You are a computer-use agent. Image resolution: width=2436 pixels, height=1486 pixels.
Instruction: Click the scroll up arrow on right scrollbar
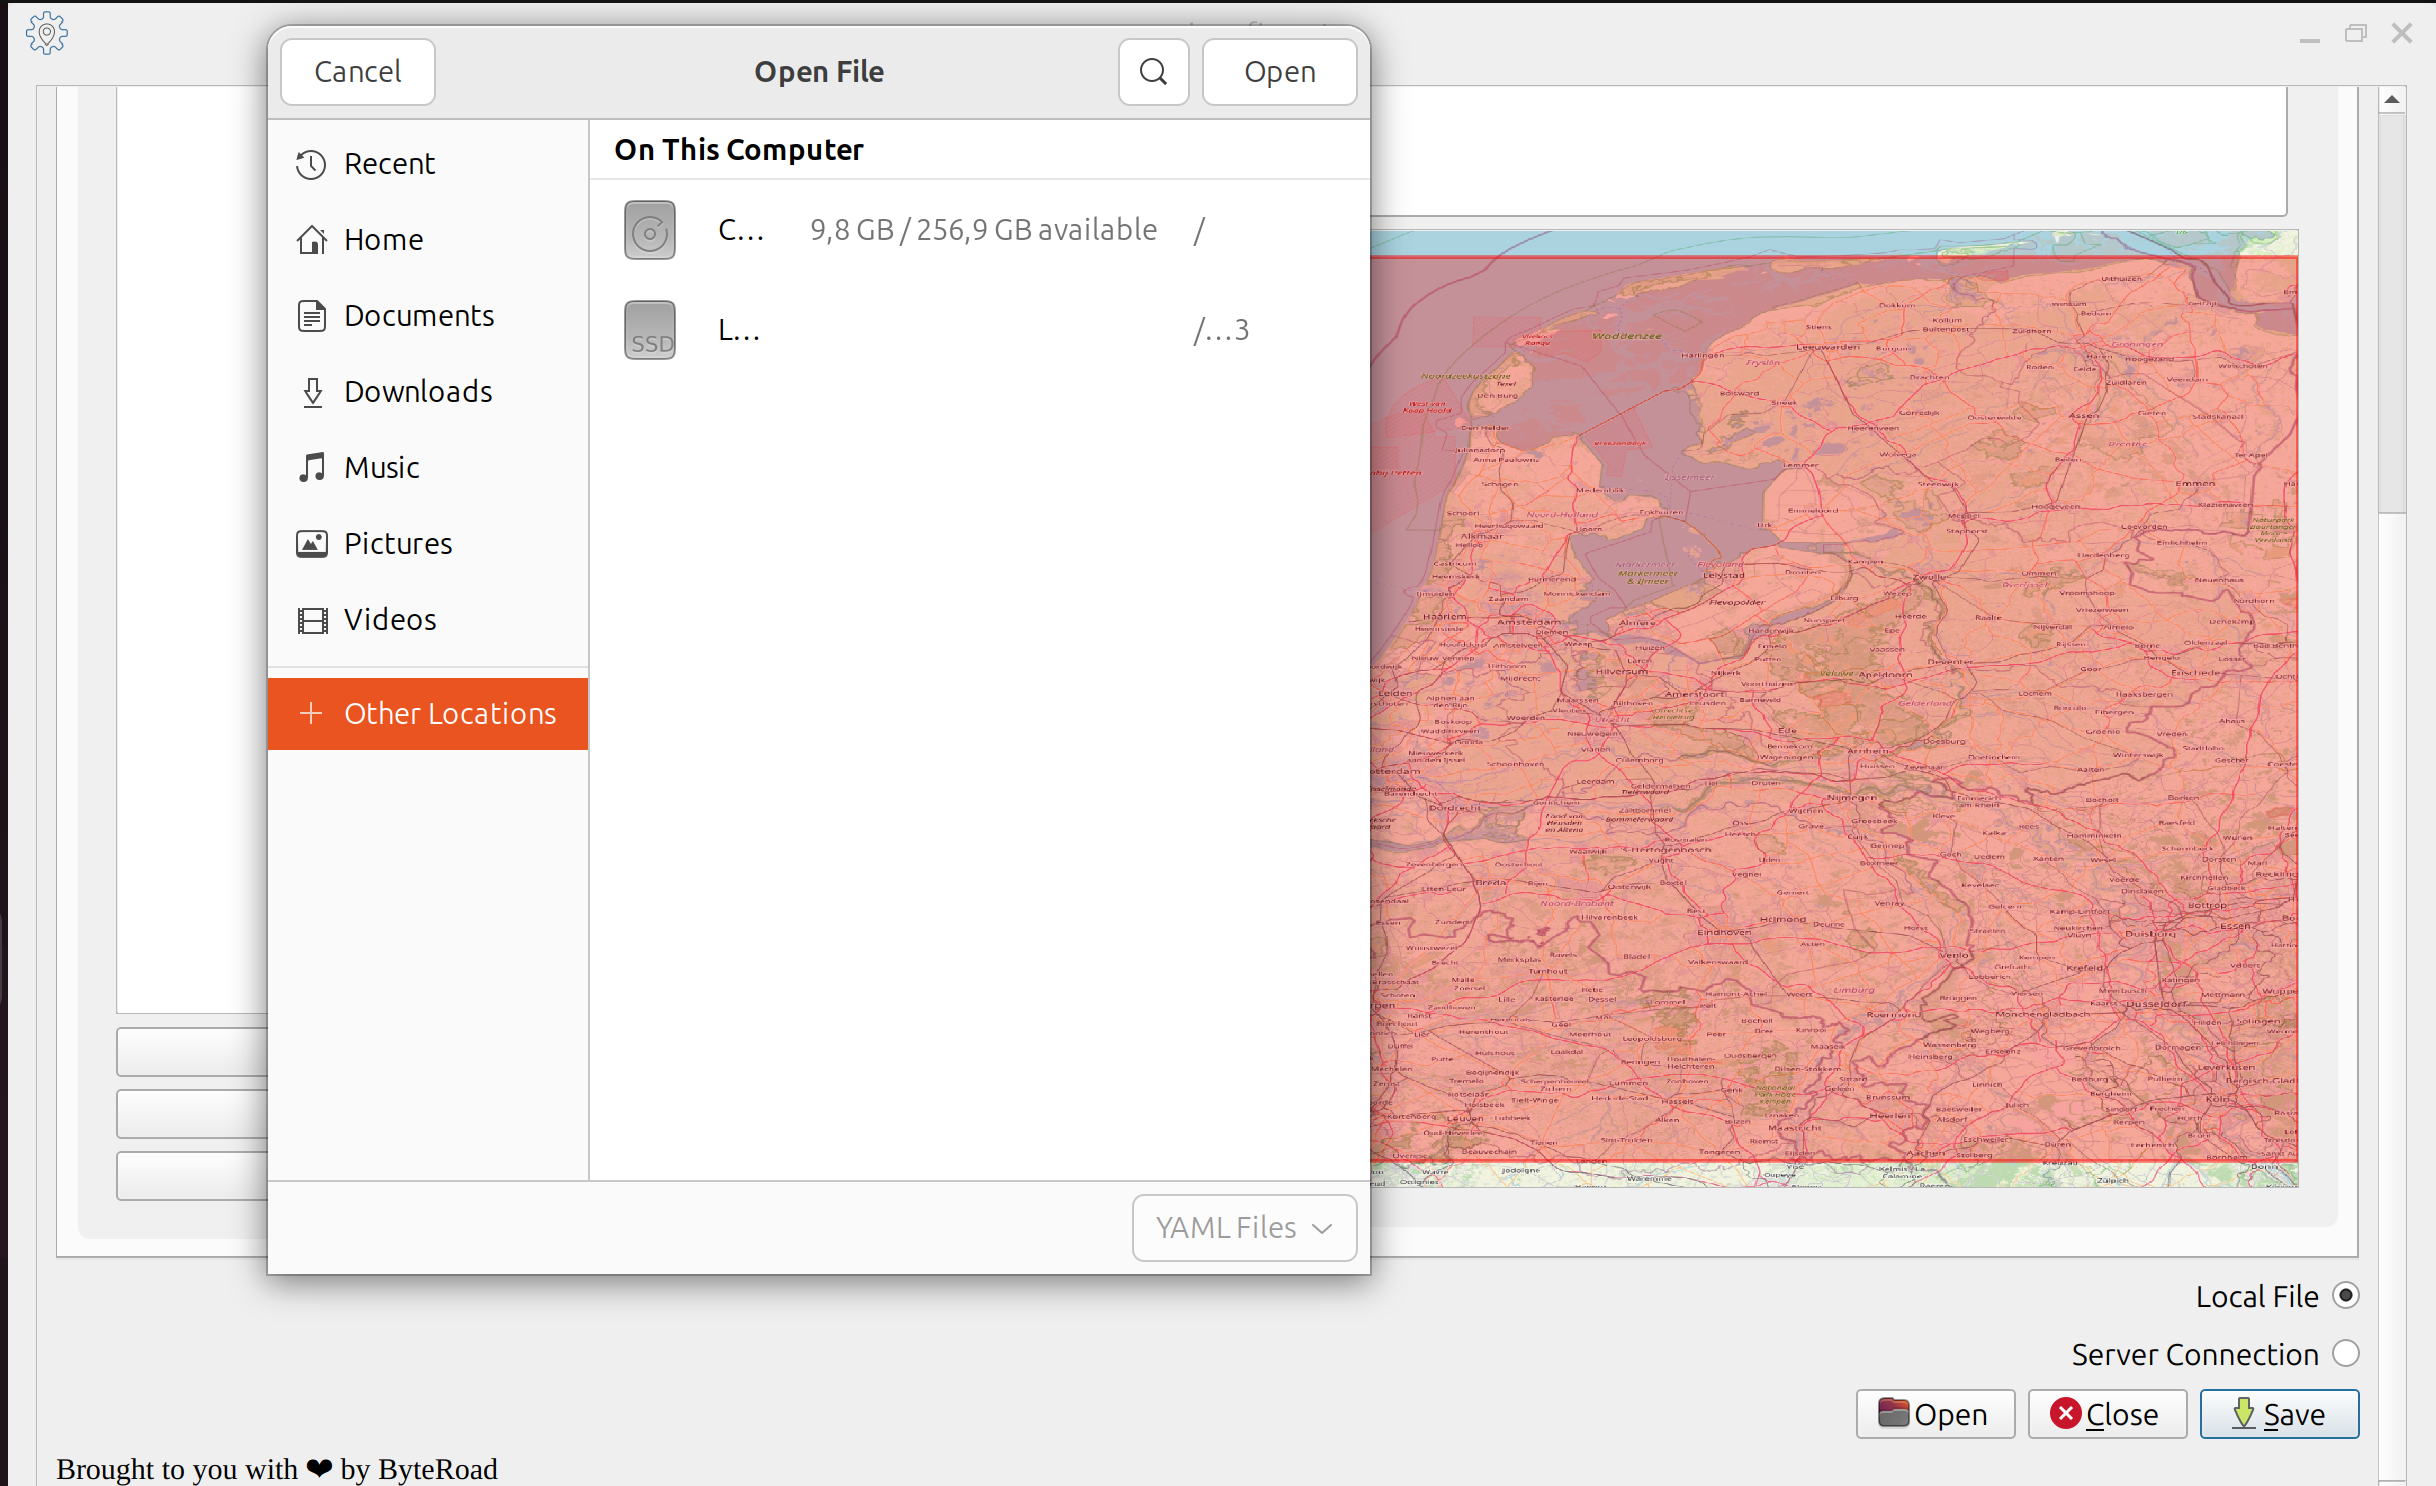coord(2392,99)
